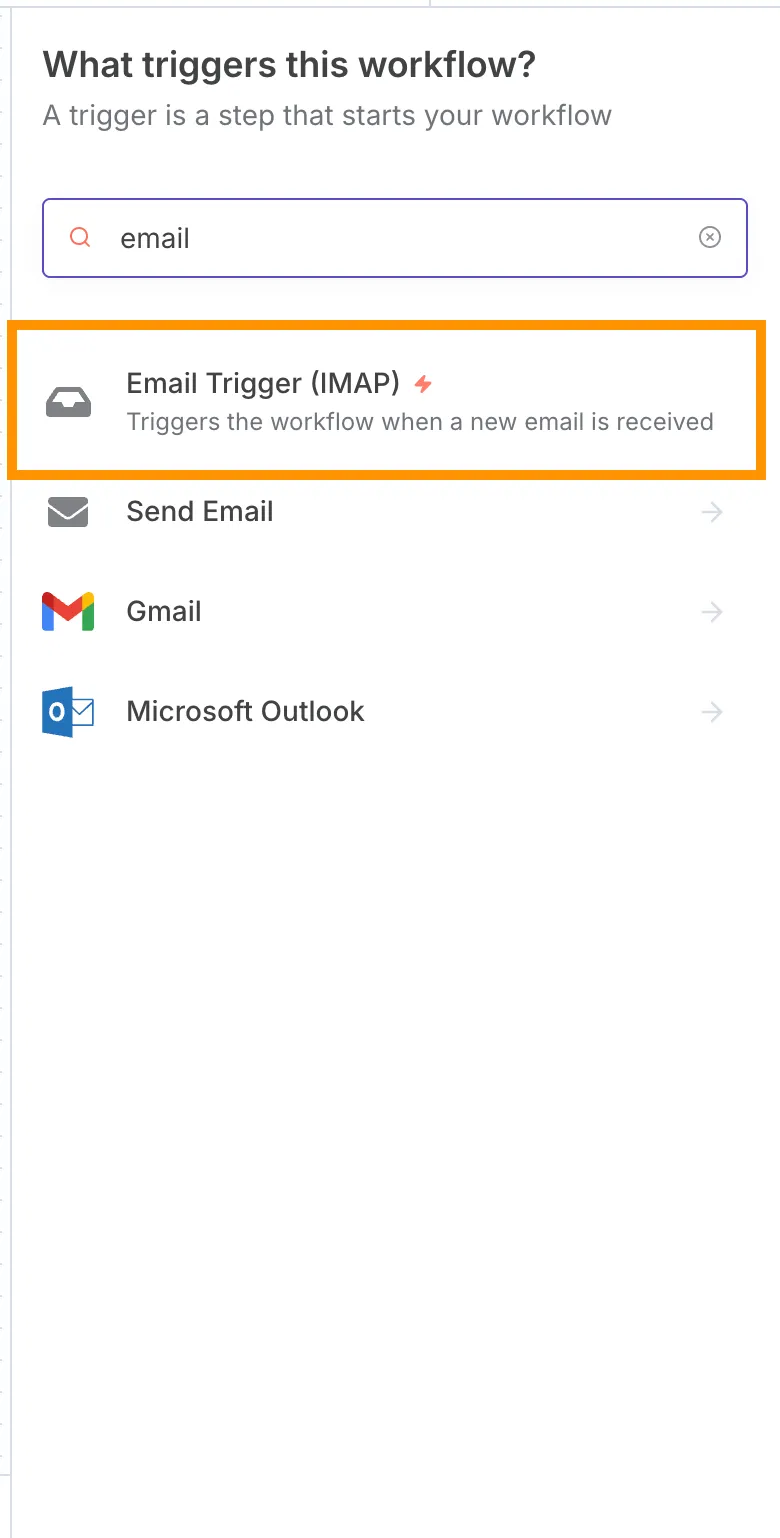The width and height of the screenshot is (780, 1538).
Task: Click the word "email" in the search box
Action: [155, 238]
